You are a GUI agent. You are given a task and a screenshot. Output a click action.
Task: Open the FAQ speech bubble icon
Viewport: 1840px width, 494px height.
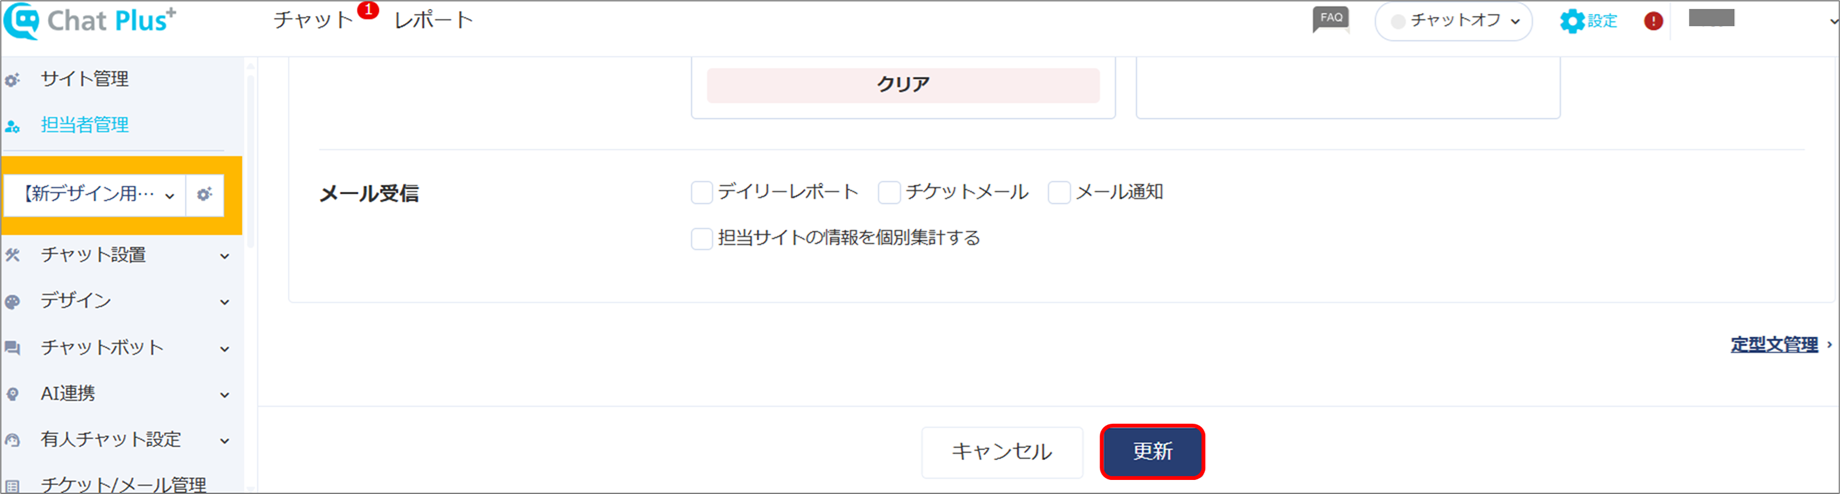(x=1331, y=20)
